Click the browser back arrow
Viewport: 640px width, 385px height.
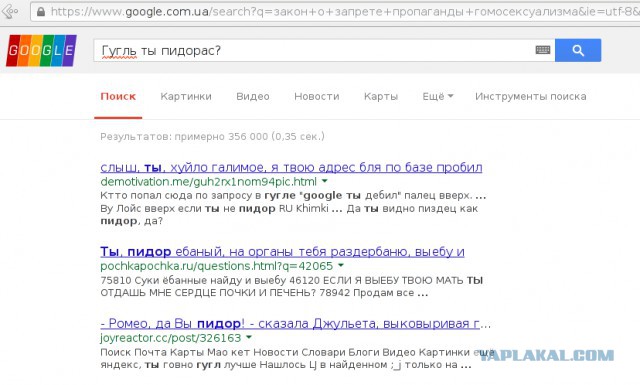point(10,11)
